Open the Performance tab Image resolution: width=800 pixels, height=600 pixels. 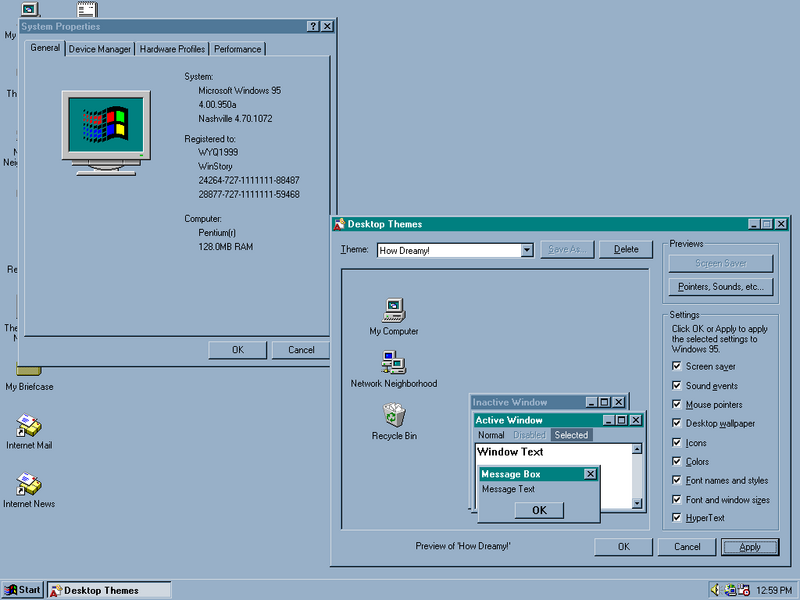click(x=238, y=49)
